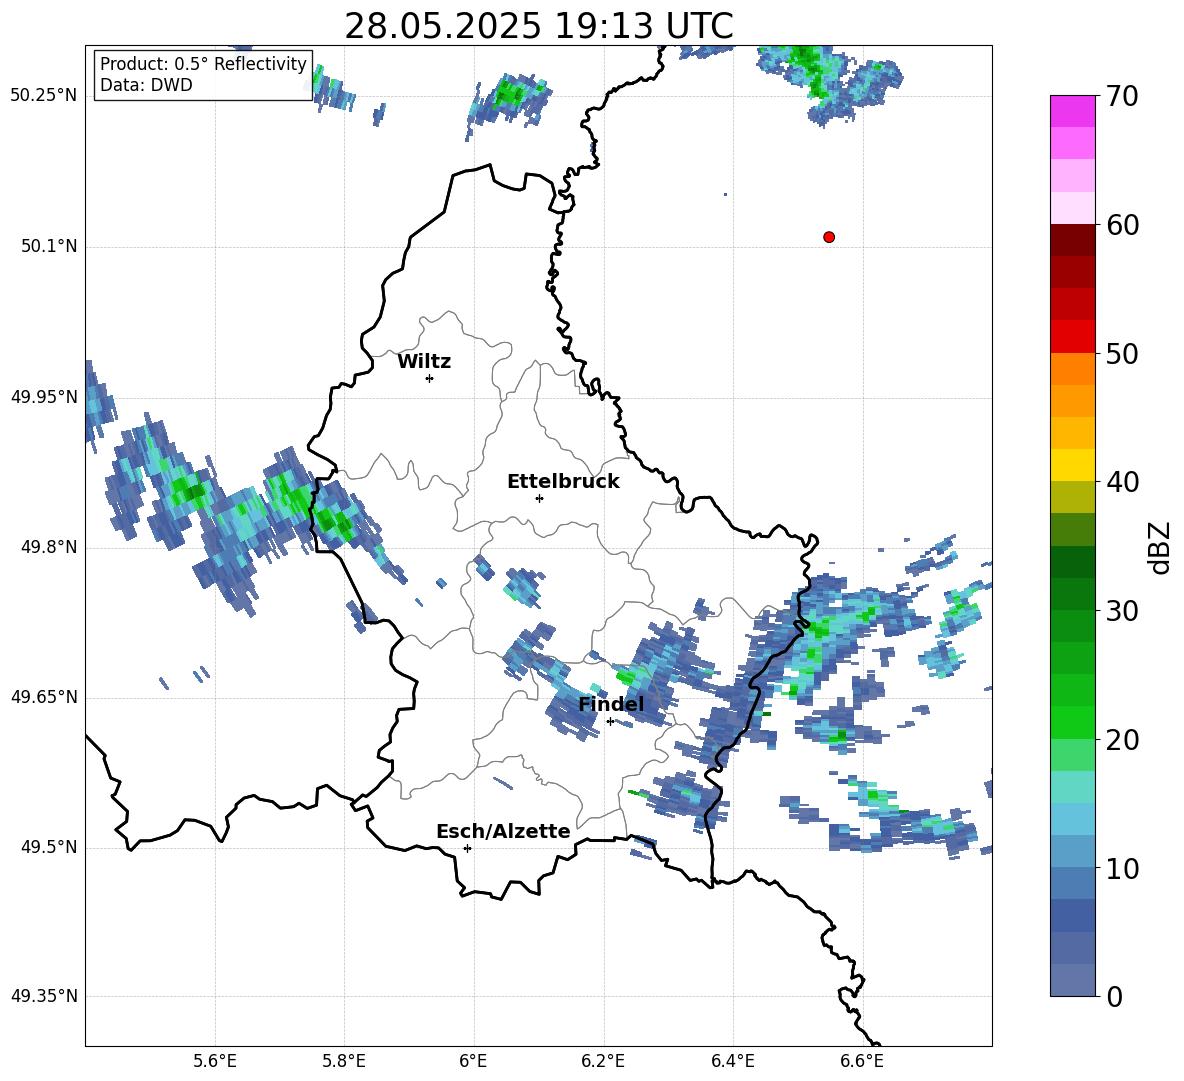Click the magenta top colorbar swatch
Screen dimensions: 1184x1081
tap(1072, 112)
